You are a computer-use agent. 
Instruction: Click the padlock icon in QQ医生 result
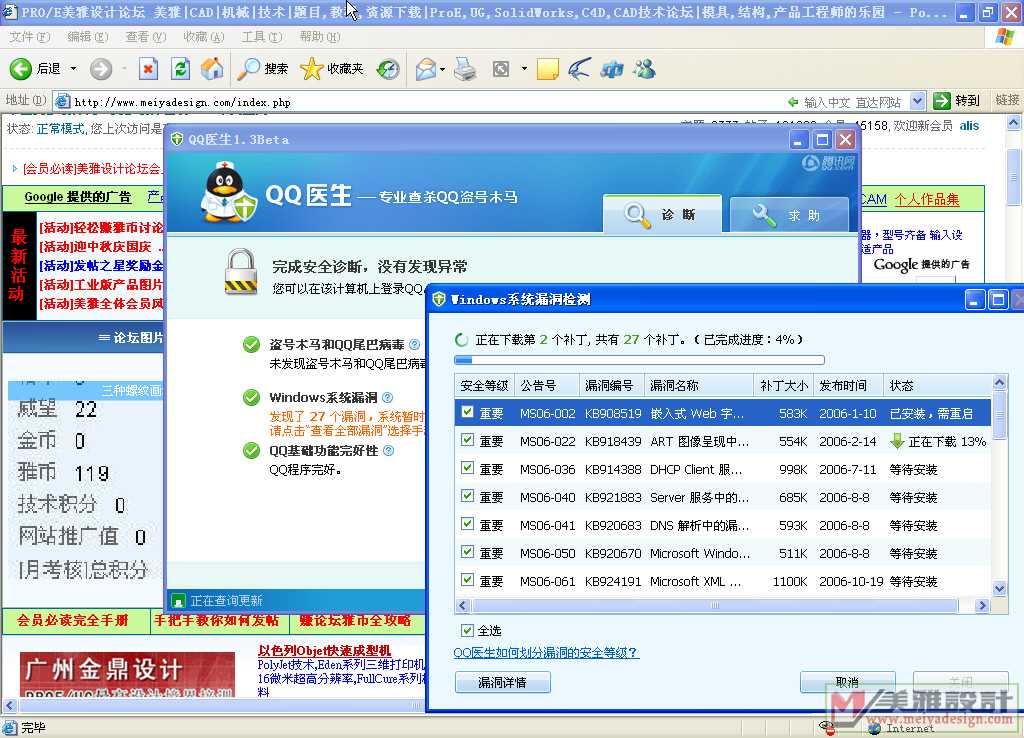tap(241, 272)
